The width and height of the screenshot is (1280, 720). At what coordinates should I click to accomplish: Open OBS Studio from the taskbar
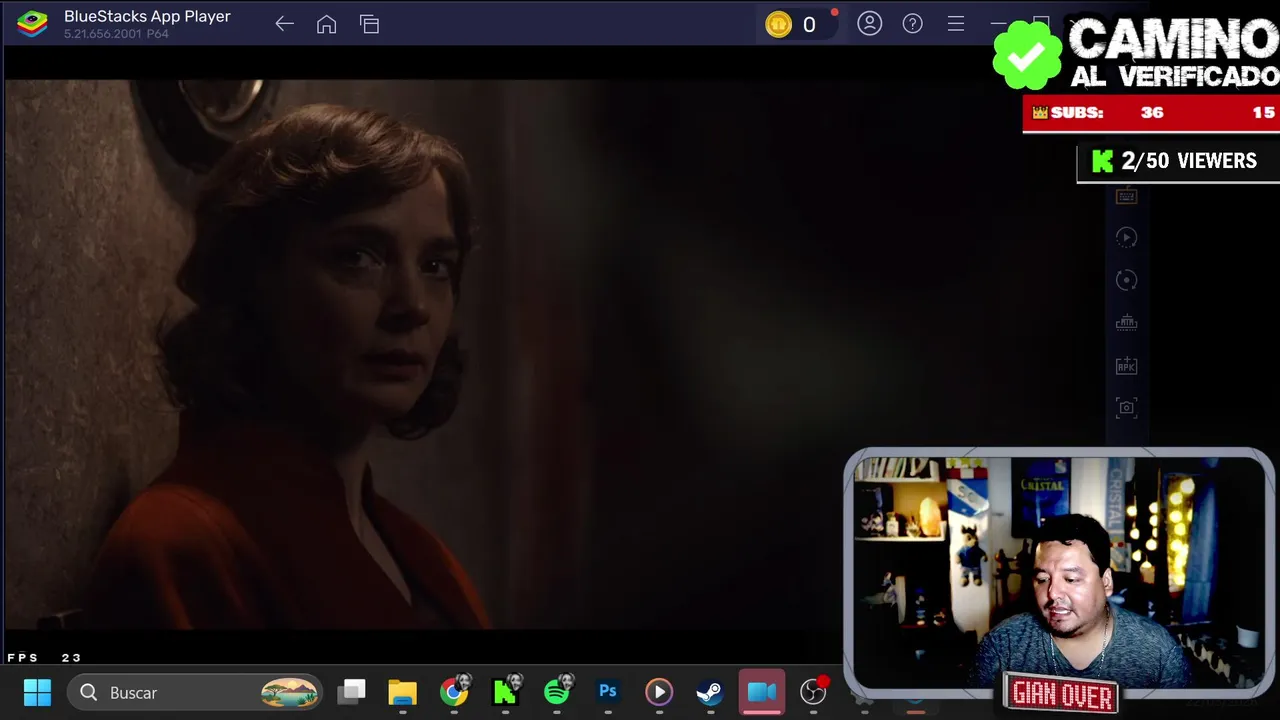(x=814, y=692)
